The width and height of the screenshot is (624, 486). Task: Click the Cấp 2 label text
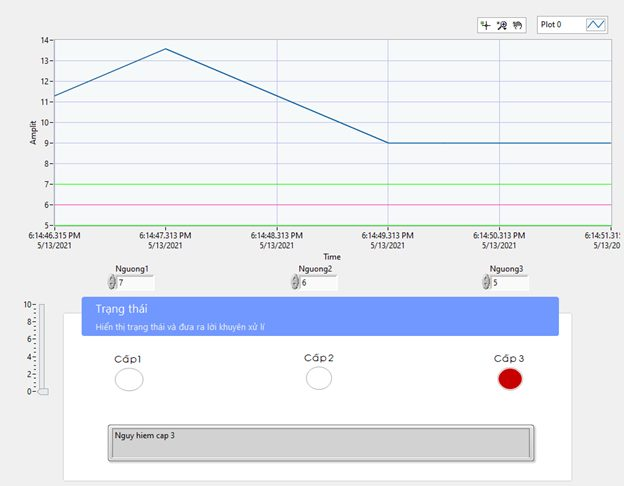coord(319,358)
